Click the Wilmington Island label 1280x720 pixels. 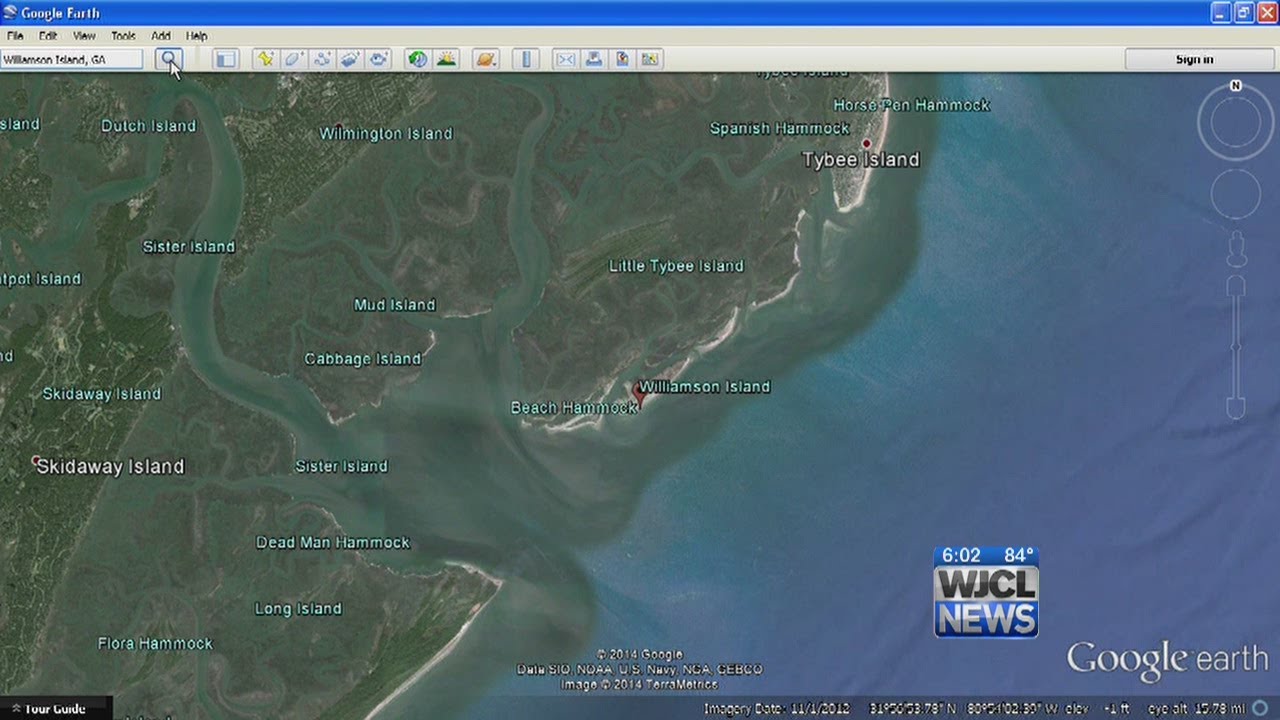(386, 134)
